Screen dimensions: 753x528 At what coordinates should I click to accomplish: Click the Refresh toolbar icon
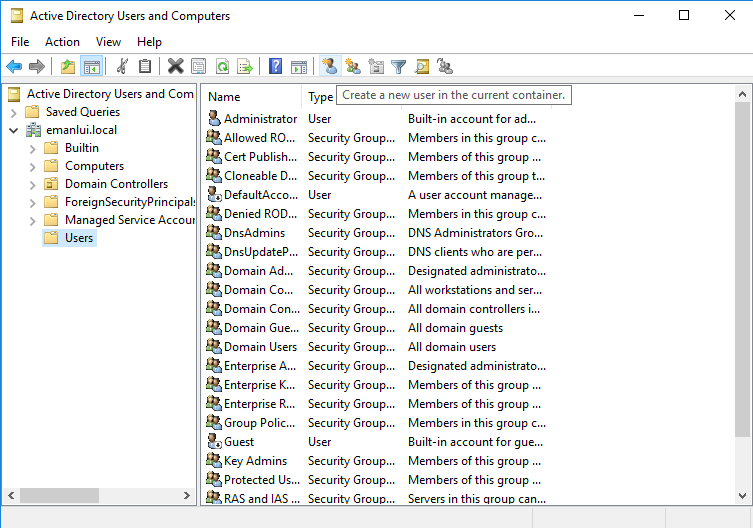221,67
